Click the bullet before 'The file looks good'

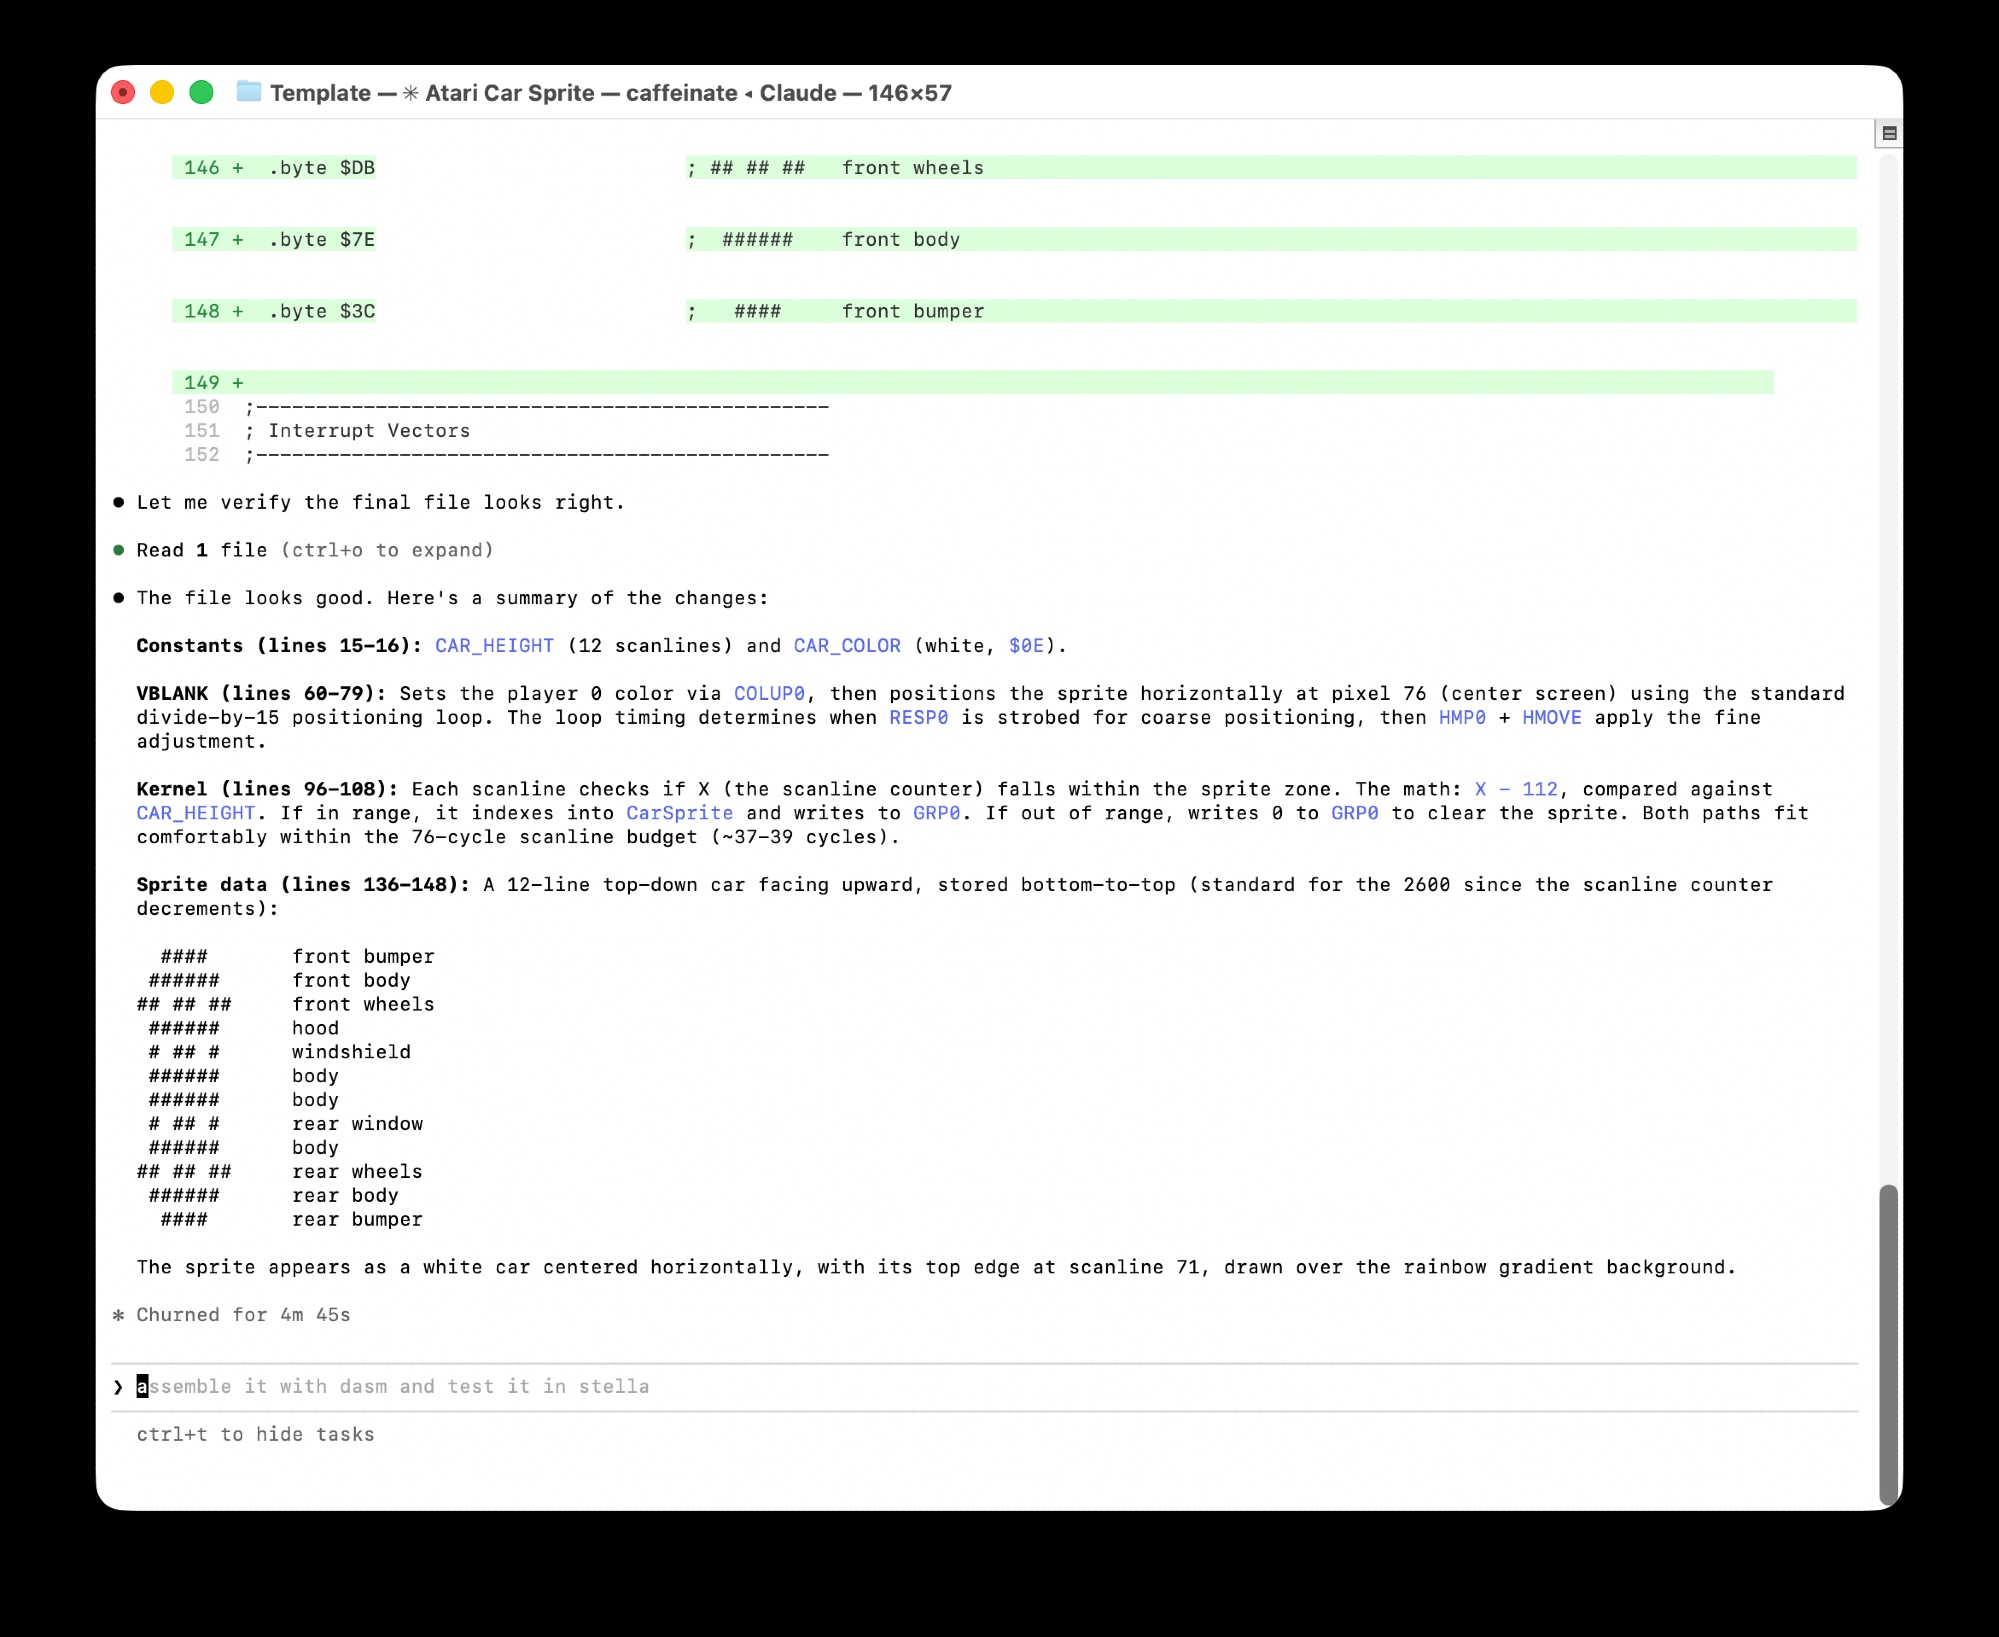pyautogui.click(x=119, y=598)
